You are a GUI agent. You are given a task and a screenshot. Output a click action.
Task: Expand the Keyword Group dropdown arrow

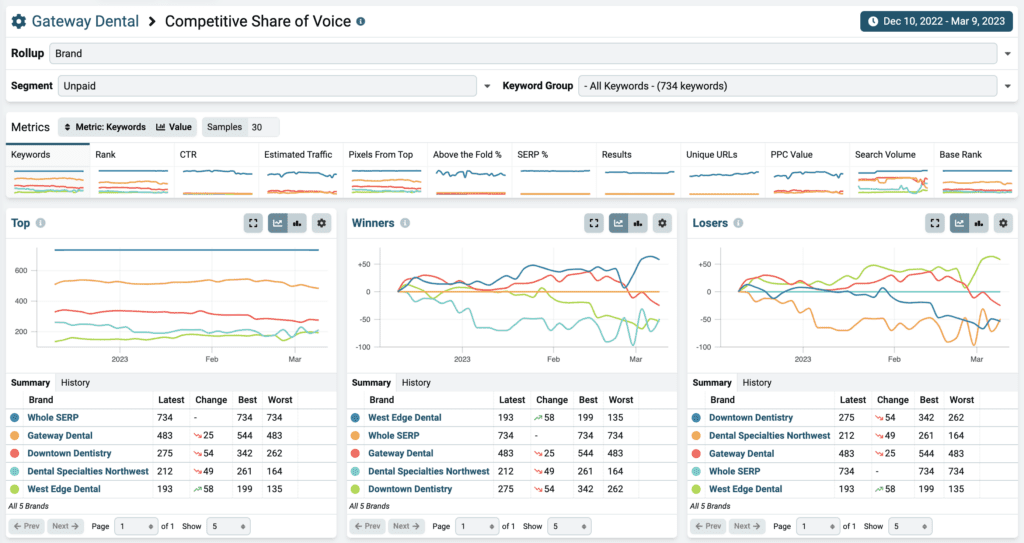[1008, 86]
